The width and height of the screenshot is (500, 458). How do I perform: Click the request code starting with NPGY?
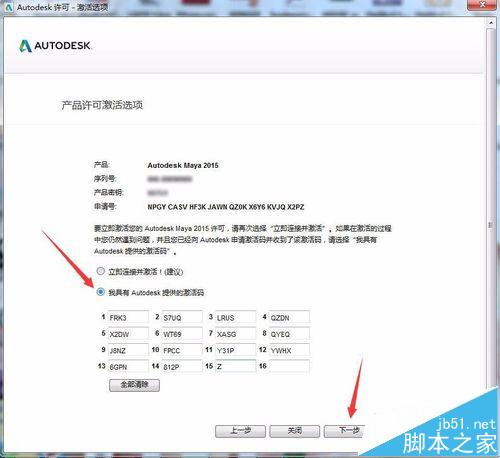tap(226, 207)
